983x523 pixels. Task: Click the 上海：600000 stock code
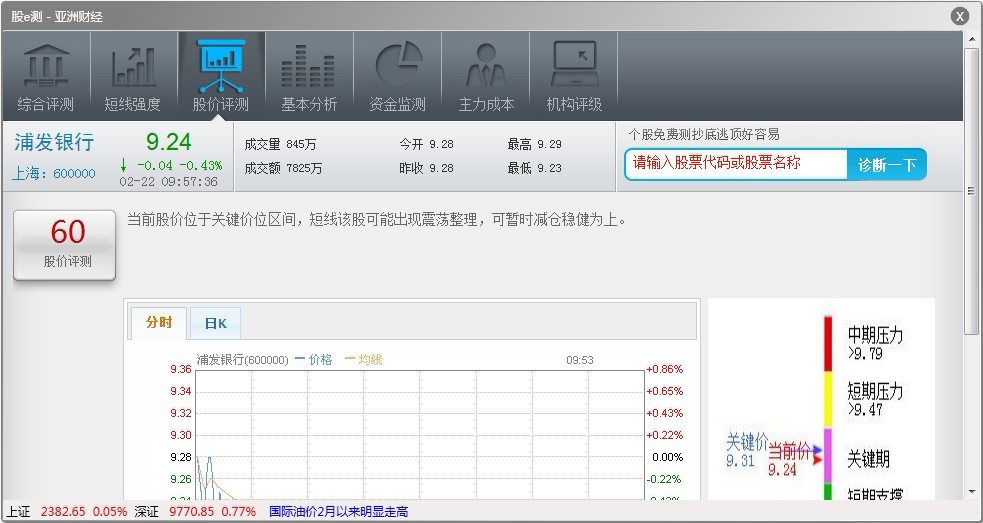[54, 174]
